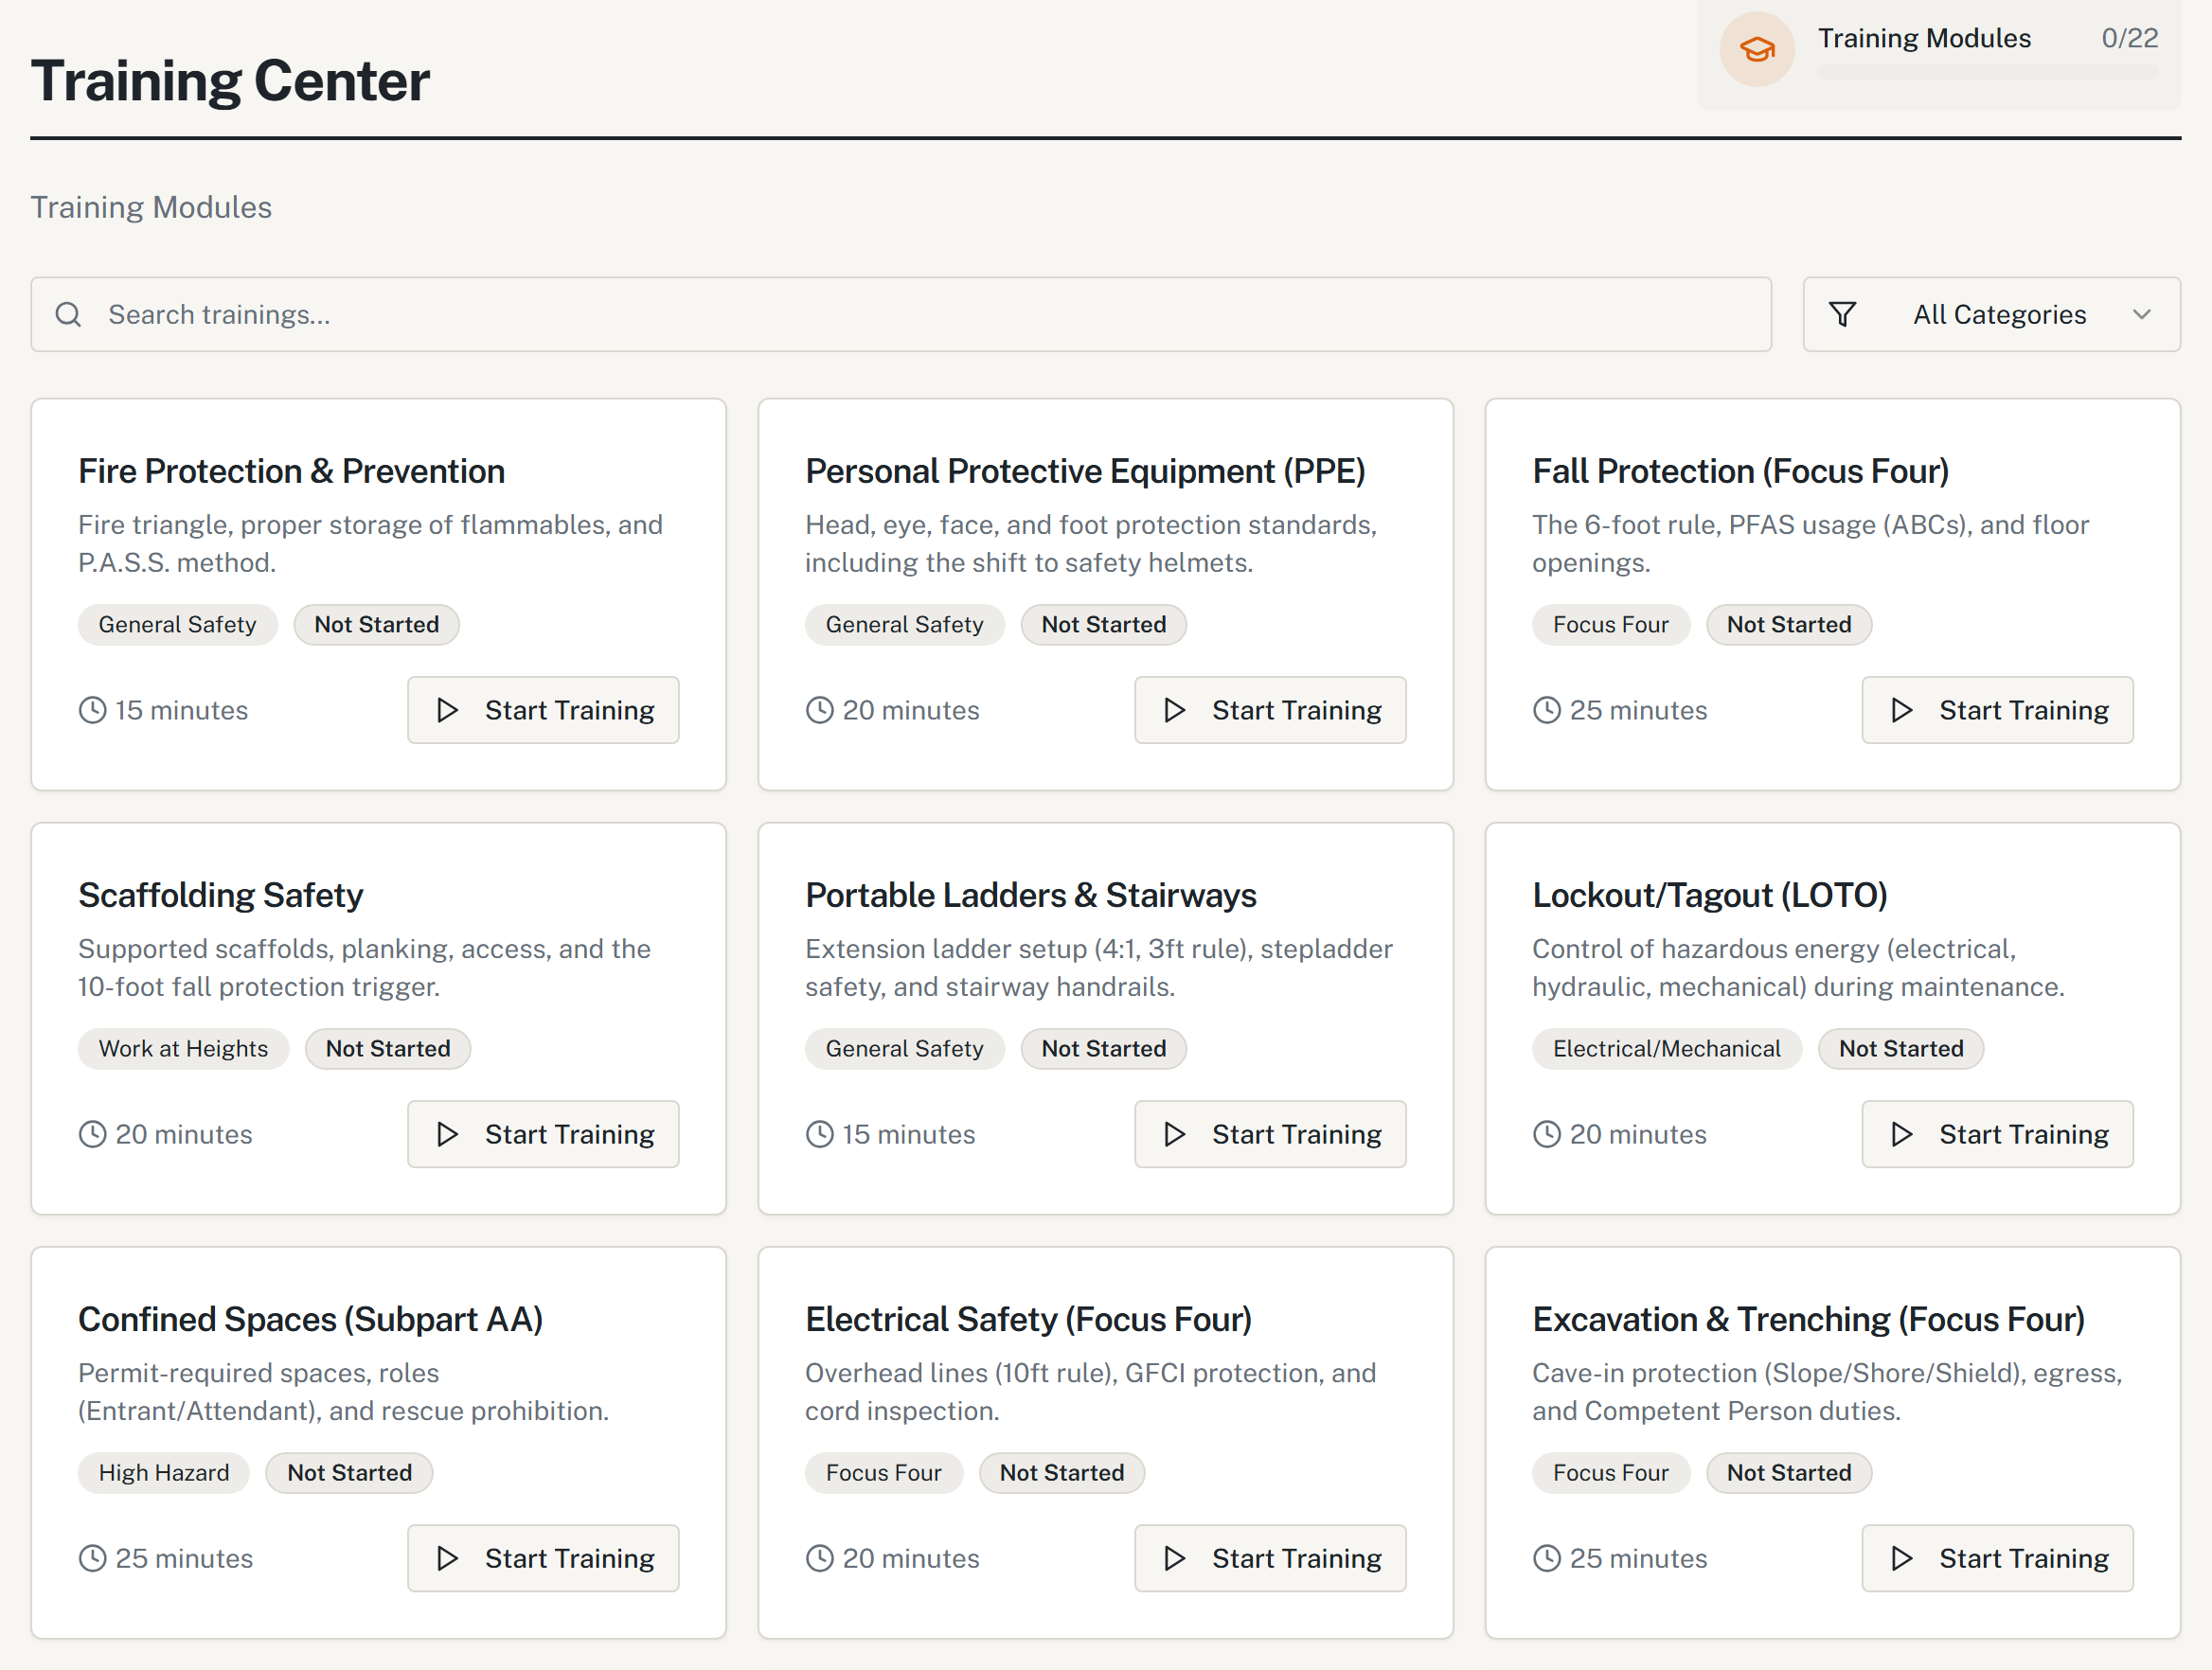Screen dimensions: 2212x1670
Task: Click General Safety tag on Portable Ladders card
Action: tap(905, 1049)
